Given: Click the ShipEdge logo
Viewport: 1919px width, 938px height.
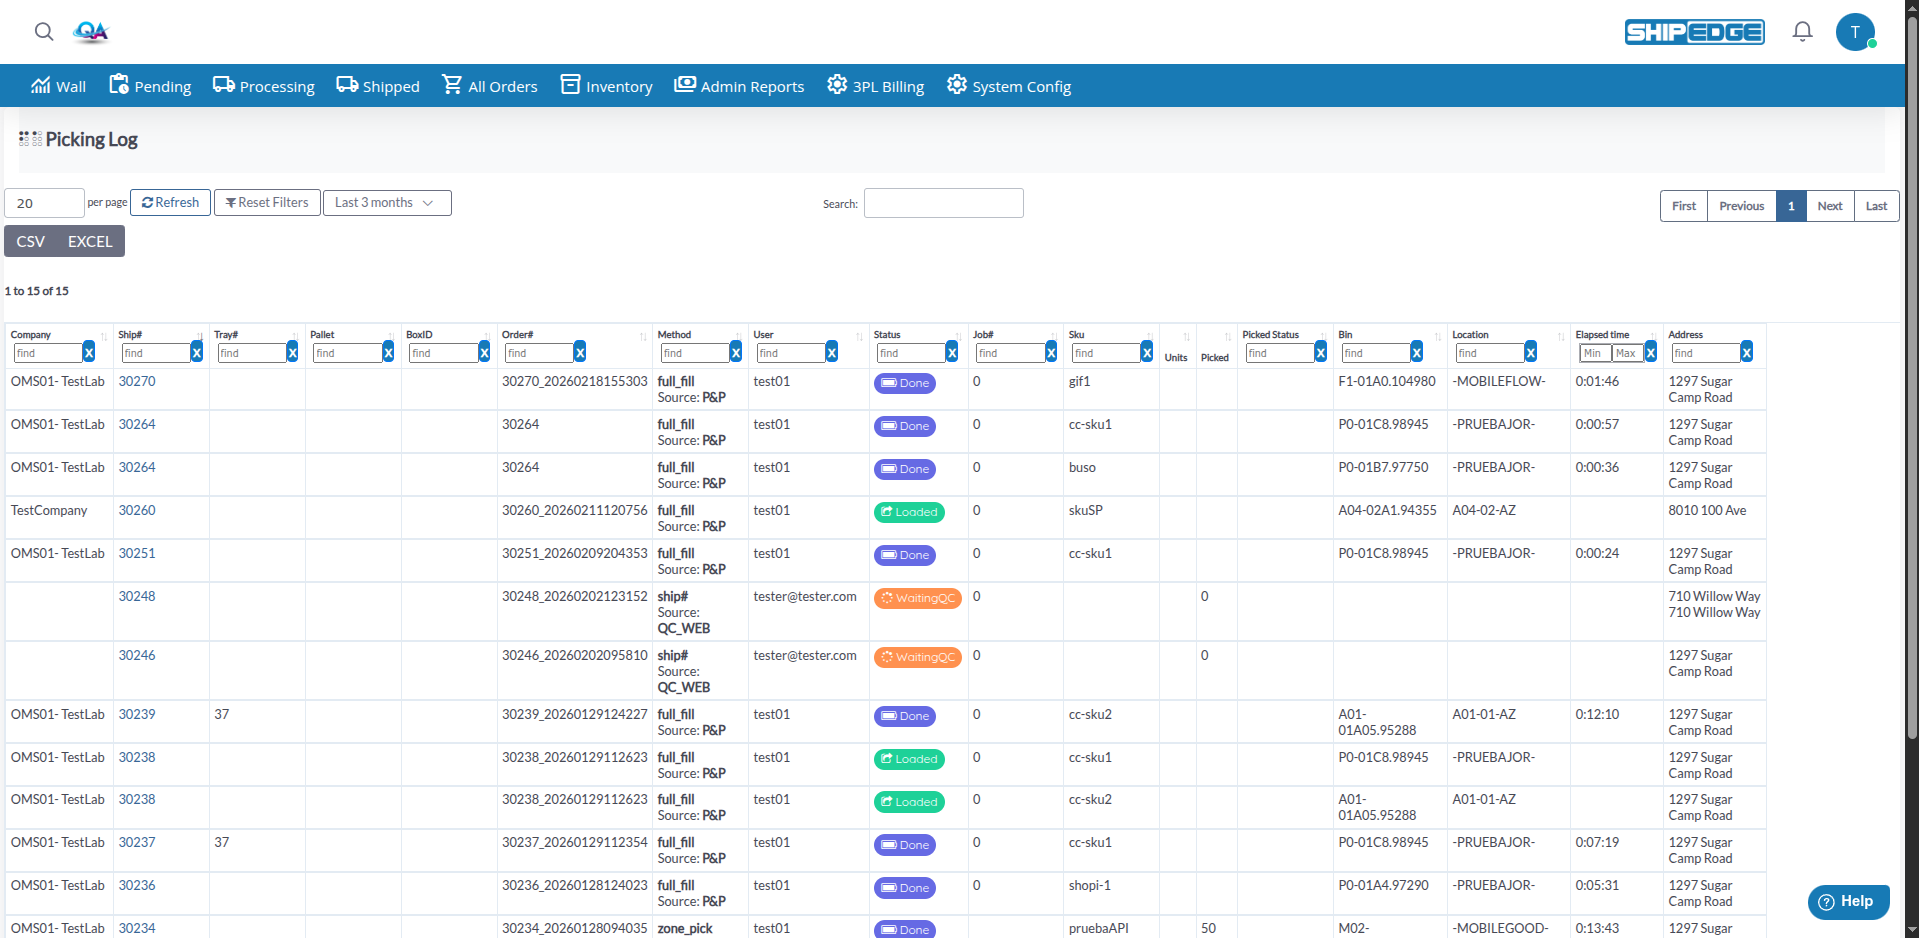Looking at the screenshot, I should tap(1694, 32).
